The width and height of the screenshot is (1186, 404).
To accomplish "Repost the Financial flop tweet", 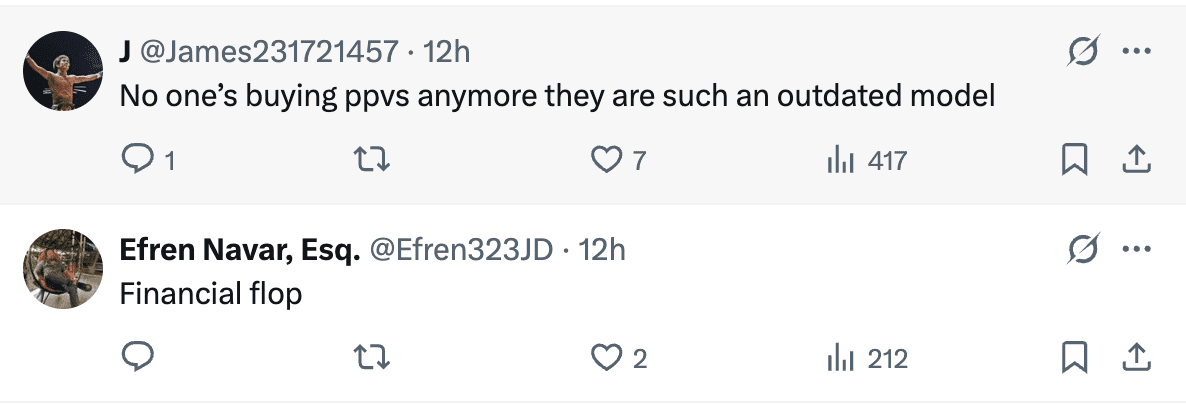I will (371, 357).
